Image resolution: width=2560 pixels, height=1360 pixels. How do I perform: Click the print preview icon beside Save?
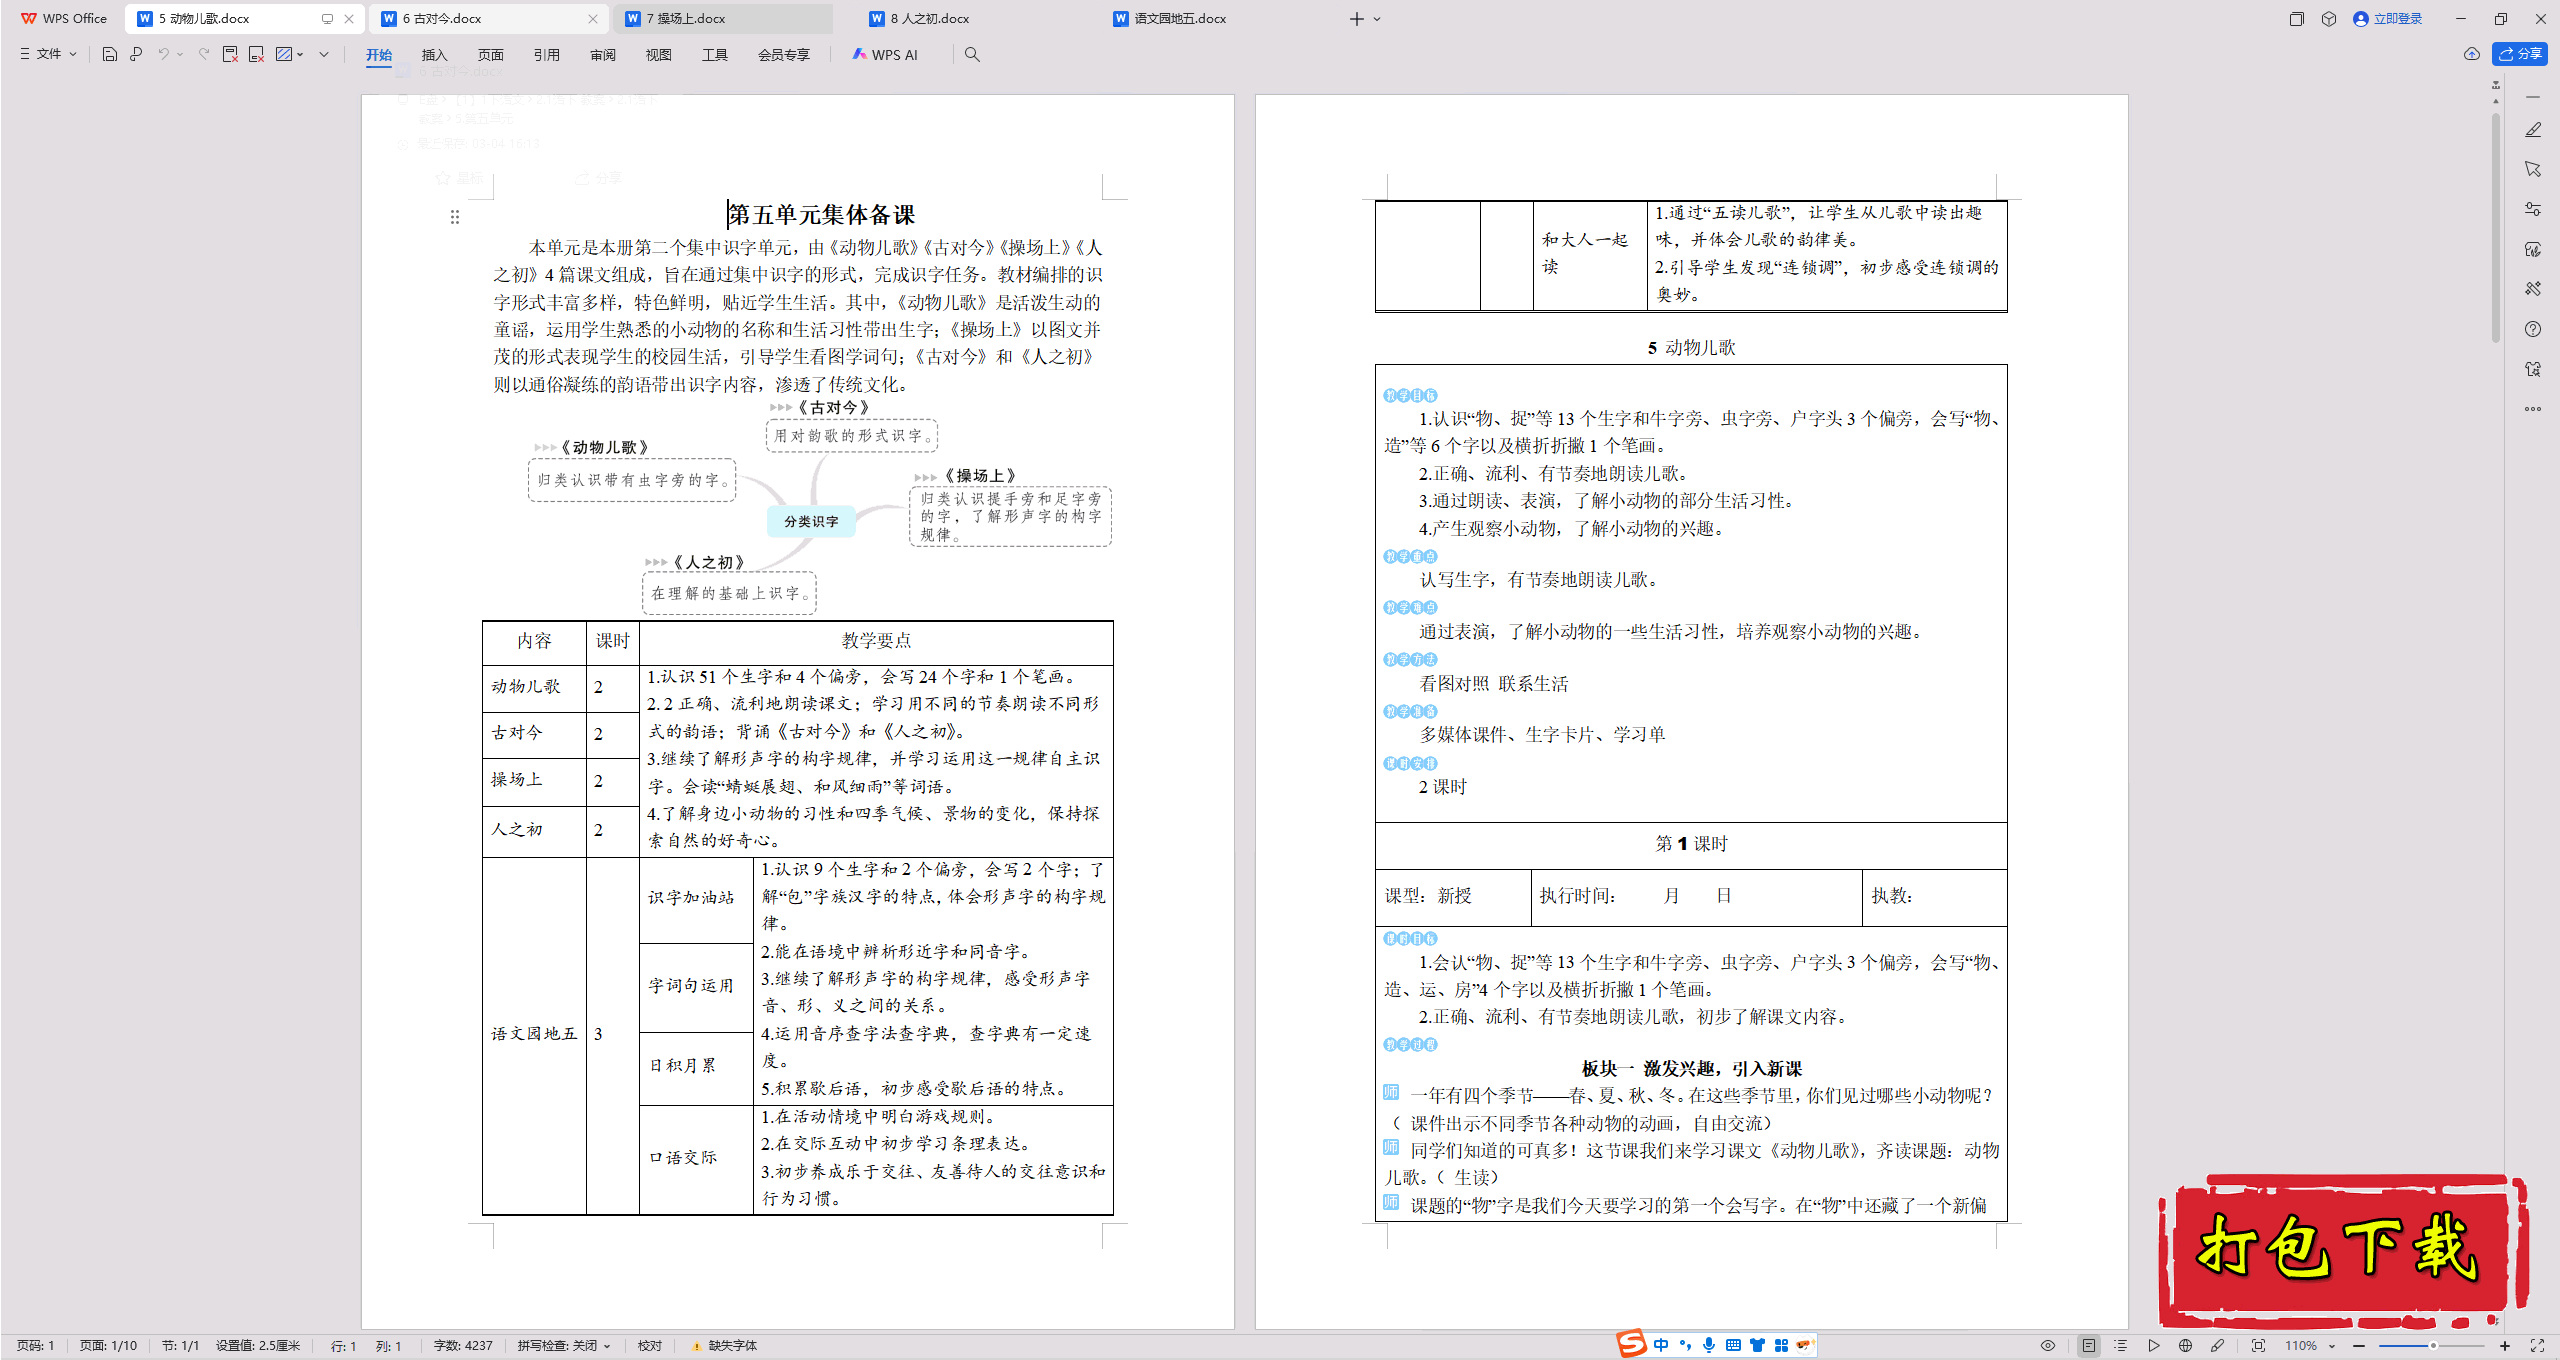coord(136,54)
